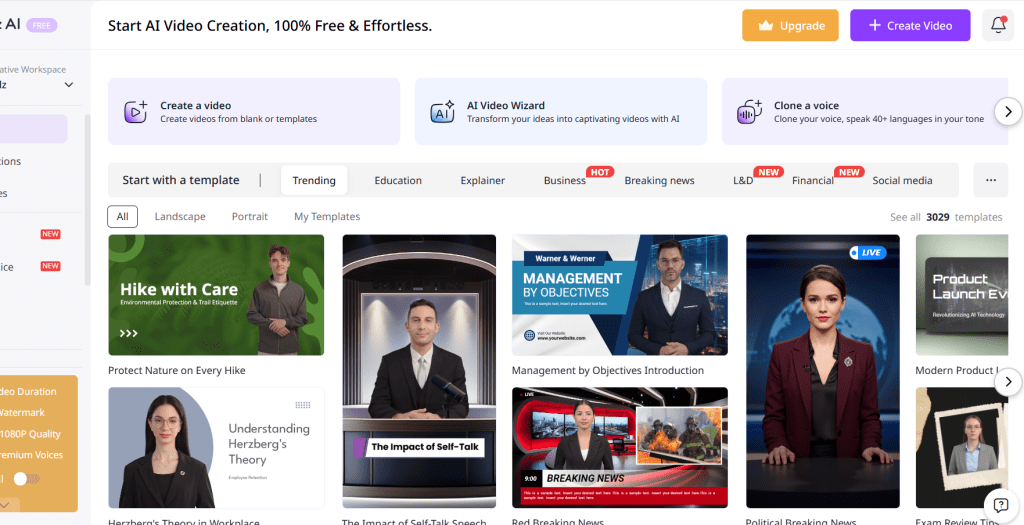
Task: Select the Social media template tab
Action: pyautogui.click(x=902, y=180)
